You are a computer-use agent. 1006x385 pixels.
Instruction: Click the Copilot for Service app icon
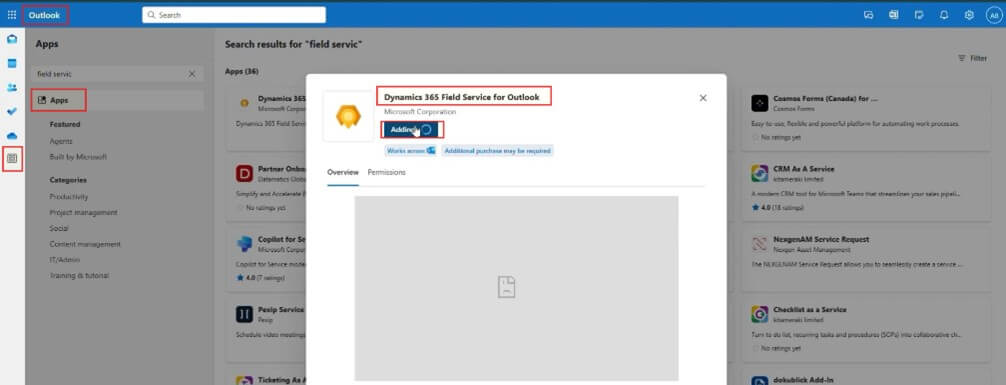[244, 243]
